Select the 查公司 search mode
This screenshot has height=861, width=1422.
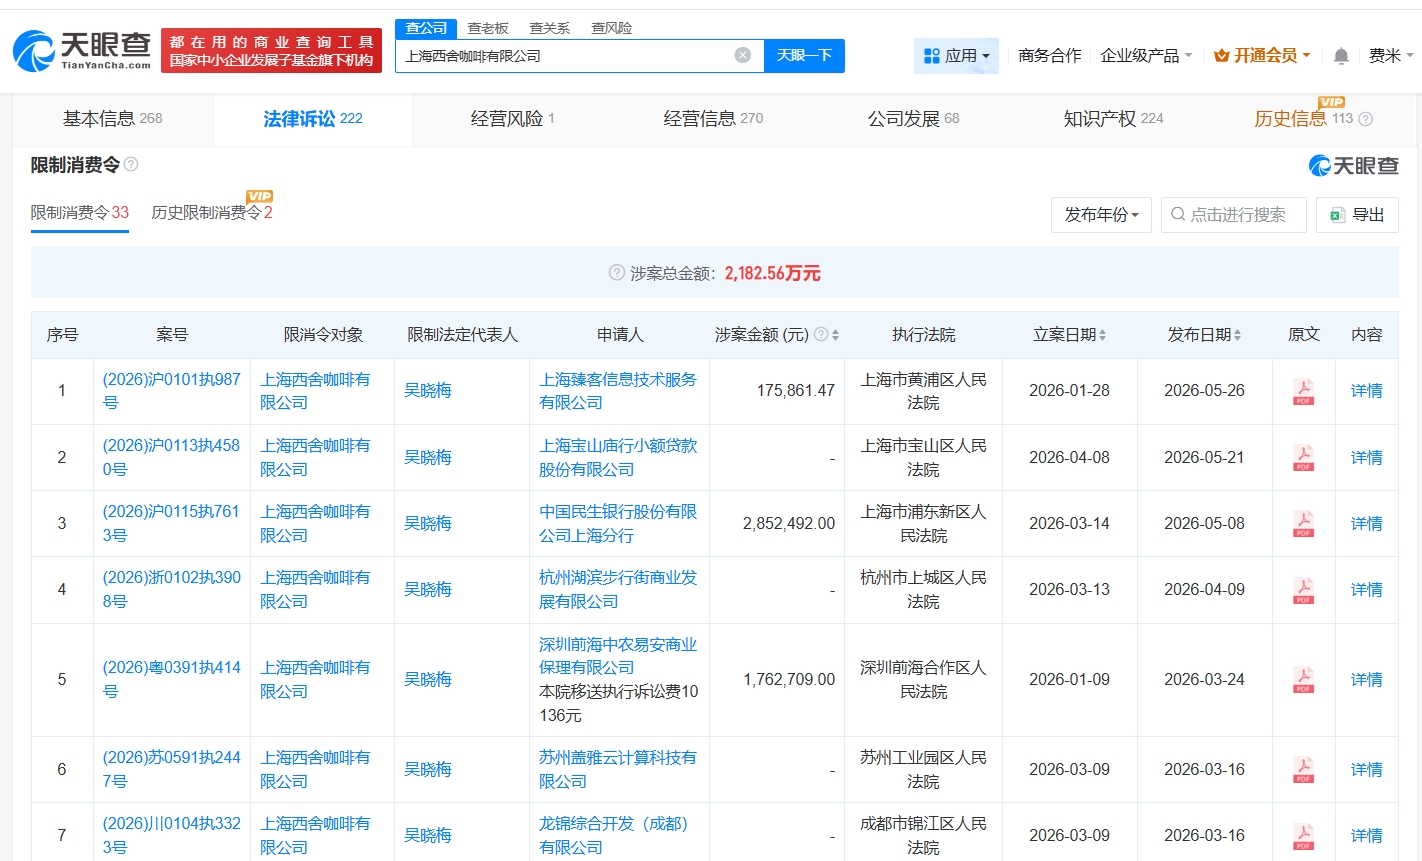(x=426, y=28)
